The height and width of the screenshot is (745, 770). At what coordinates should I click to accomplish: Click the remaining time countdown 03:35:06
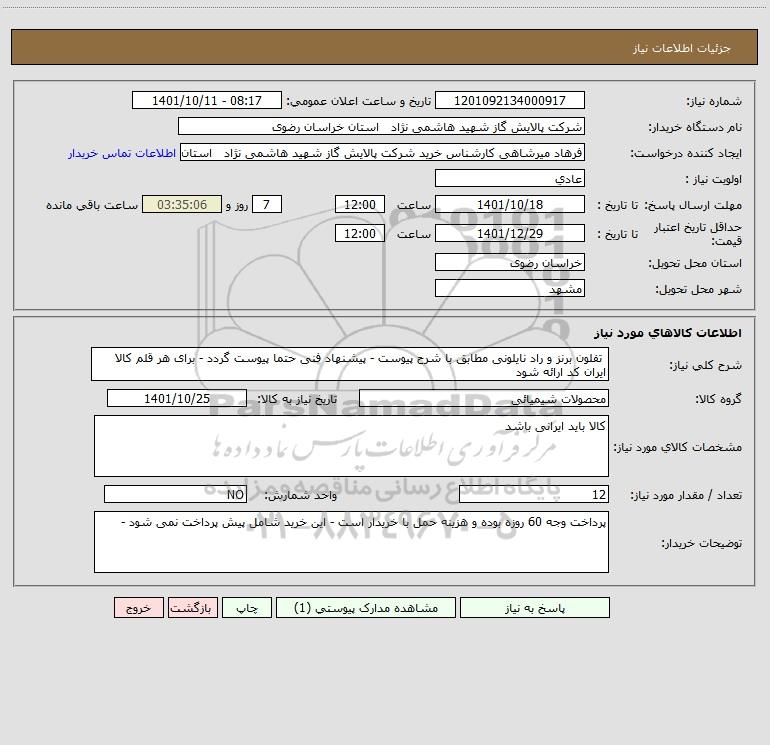pos(182,204)
